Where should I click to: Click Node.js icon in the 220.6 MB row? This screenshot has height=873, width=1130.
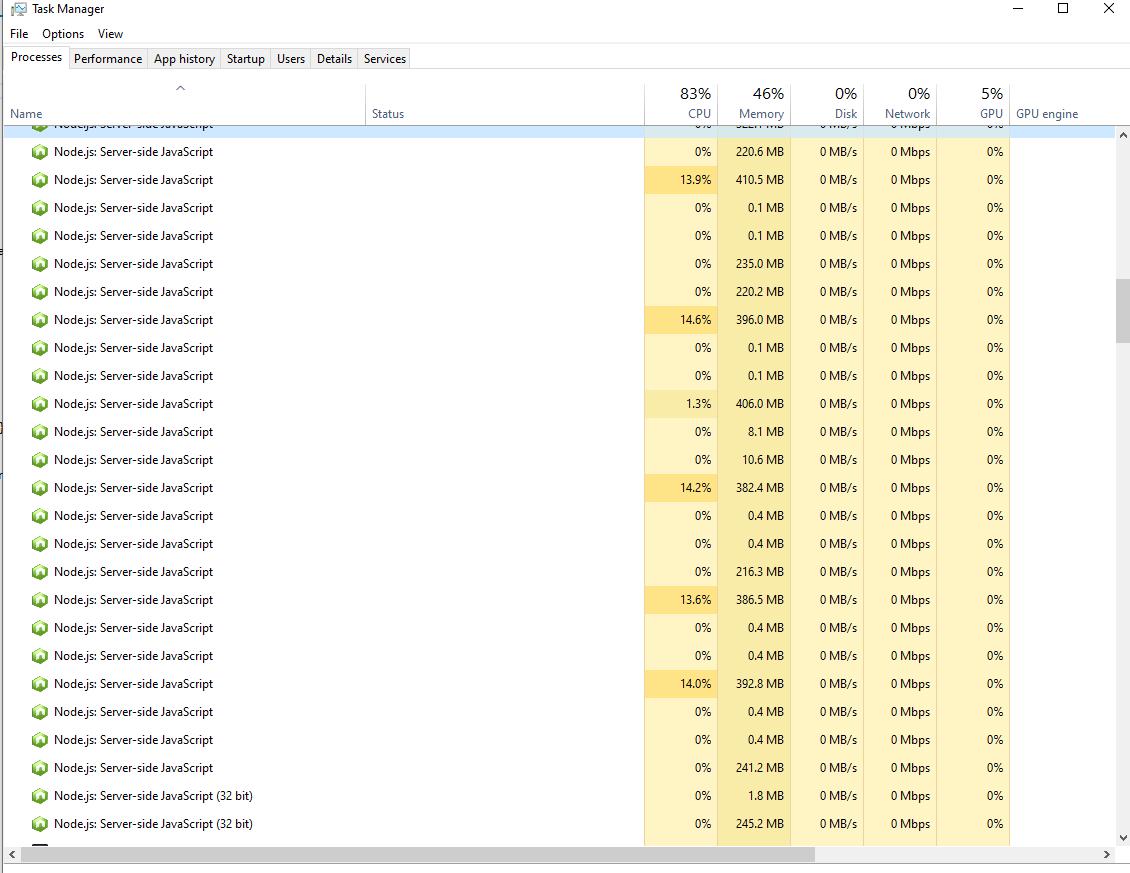tap(40, 152)
